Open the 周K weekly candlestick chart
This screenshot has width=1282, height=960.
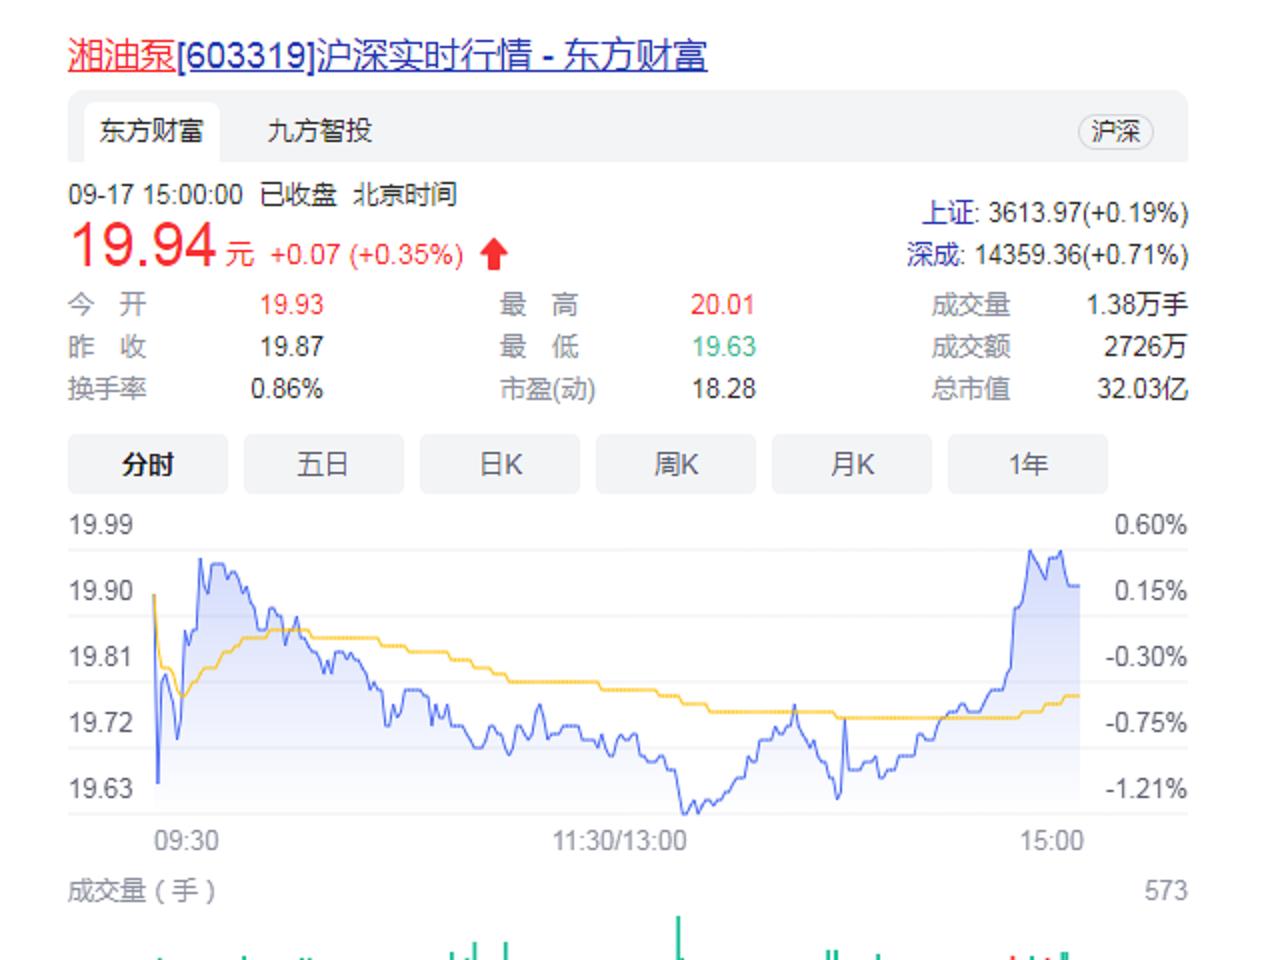[x=675, y=463]
